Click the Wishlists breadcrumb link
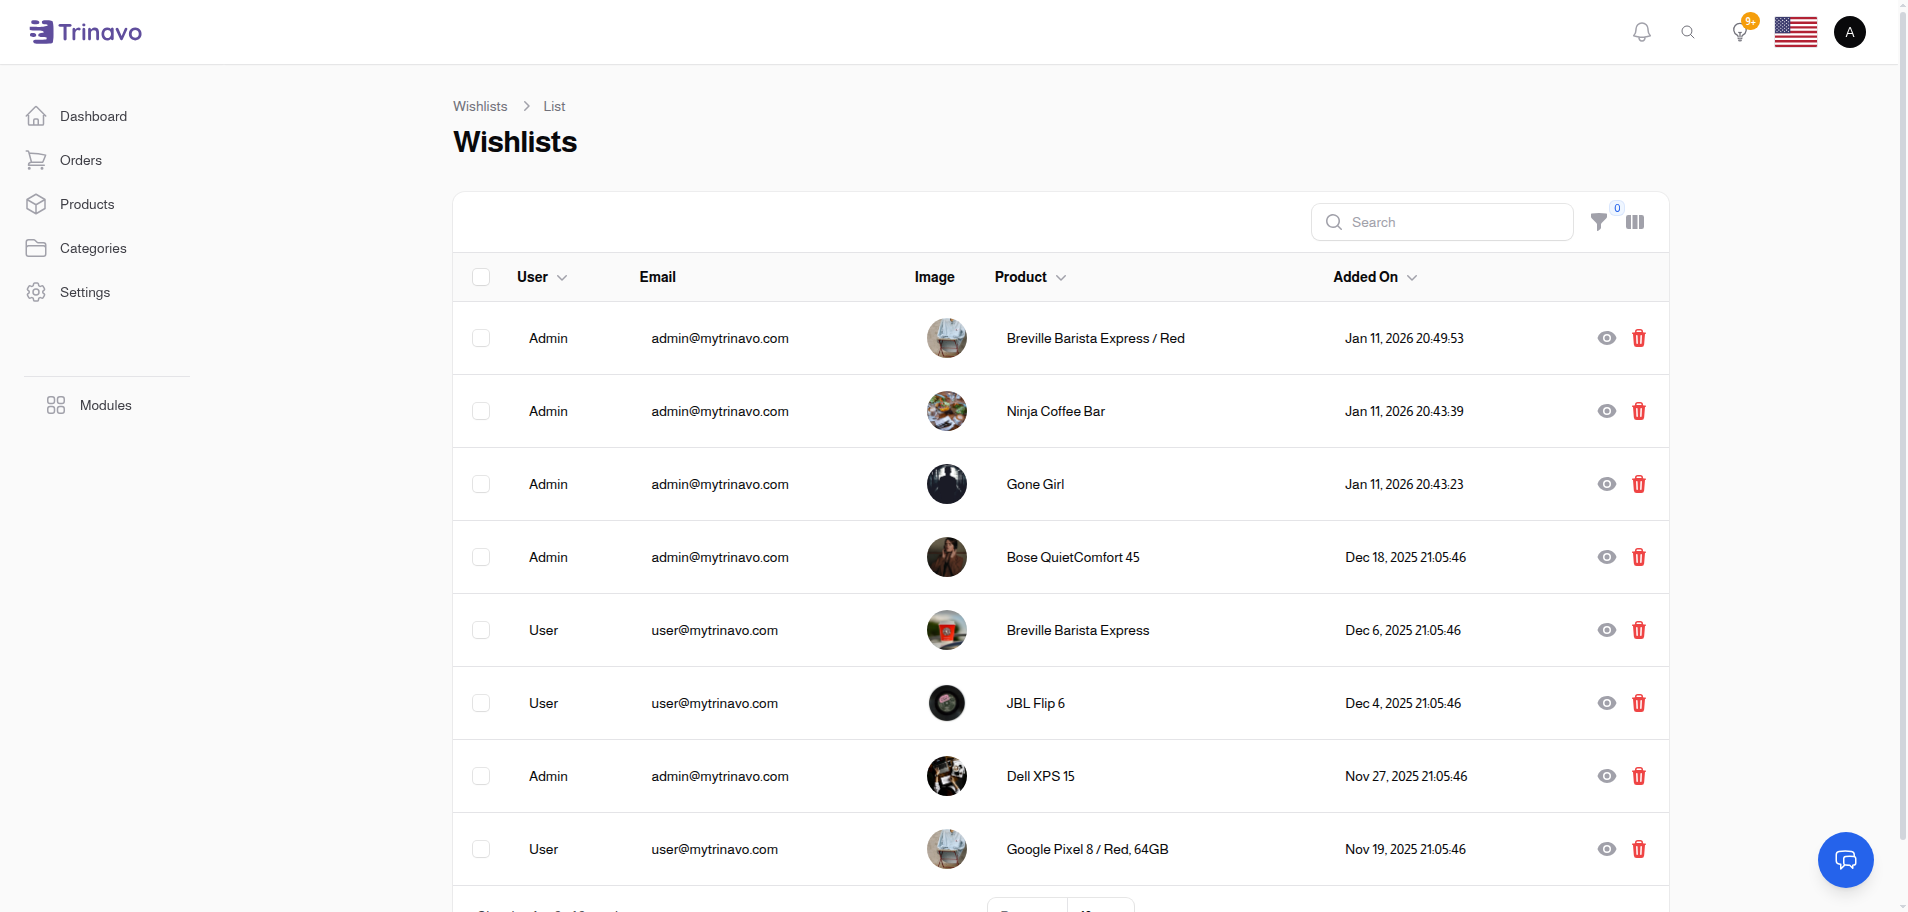1908x912 pixels. click(x=480, y=106)
